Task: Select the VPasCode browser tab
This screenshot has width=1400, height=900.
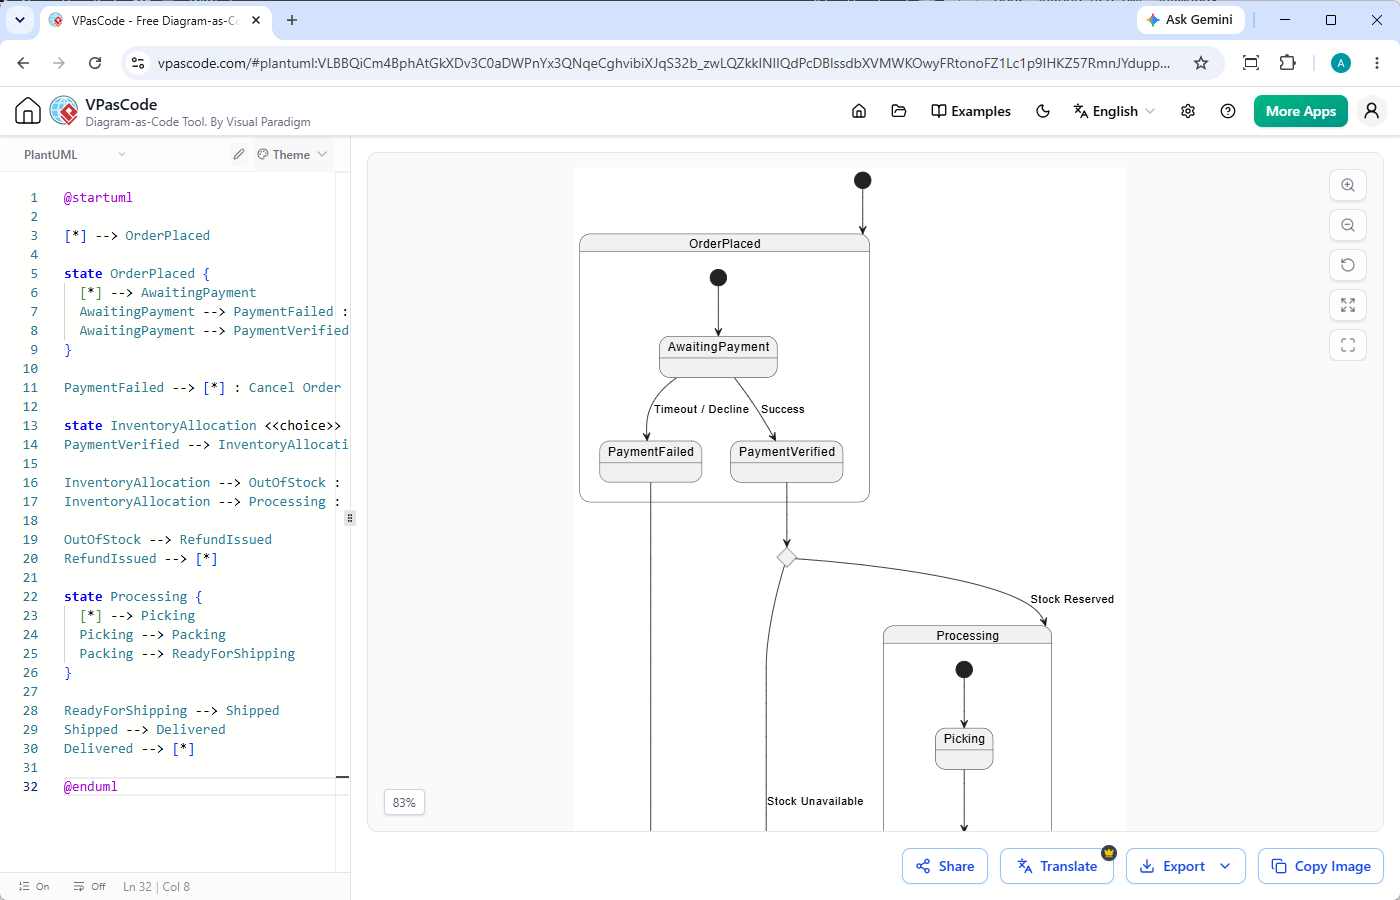Action: click(155, 20)
